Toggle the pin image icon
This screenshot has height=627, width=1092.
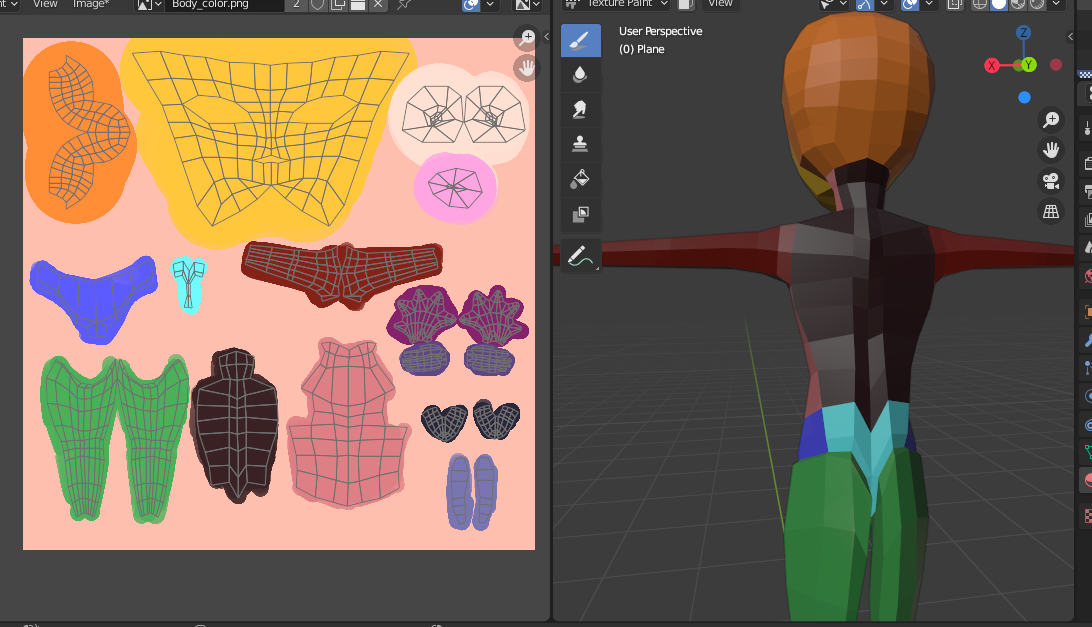404,4
